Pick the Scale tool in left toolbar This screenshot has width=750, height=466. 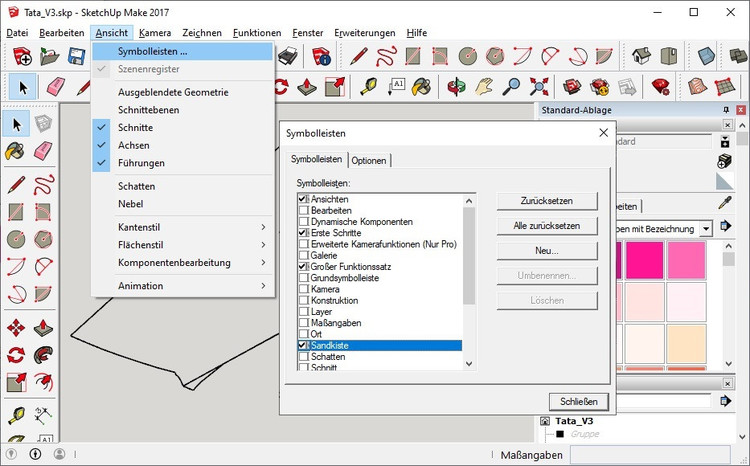coord(15,382)
